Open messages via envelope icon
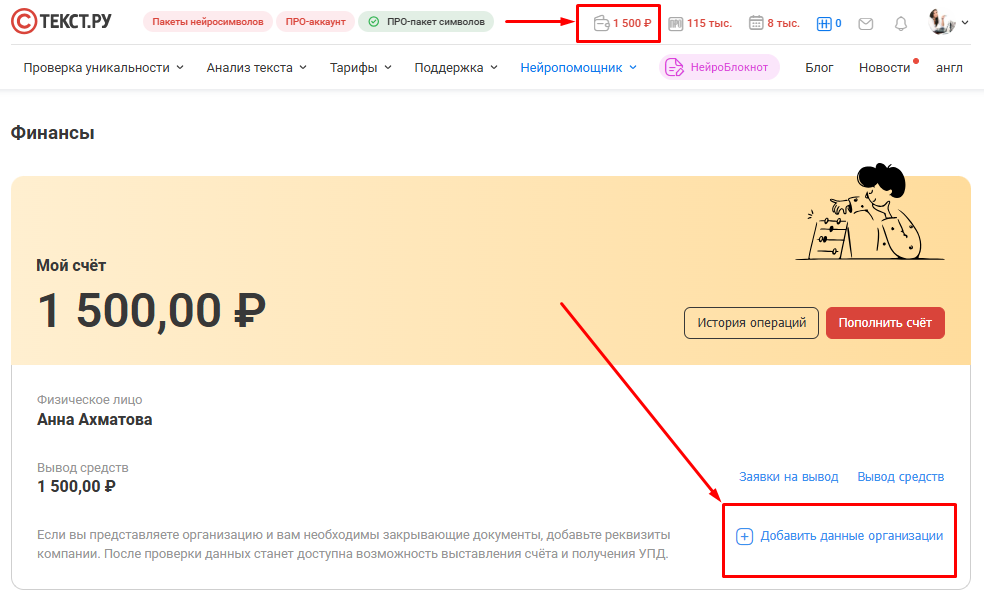The image size is (984, 601). click(x=866, y=23)
